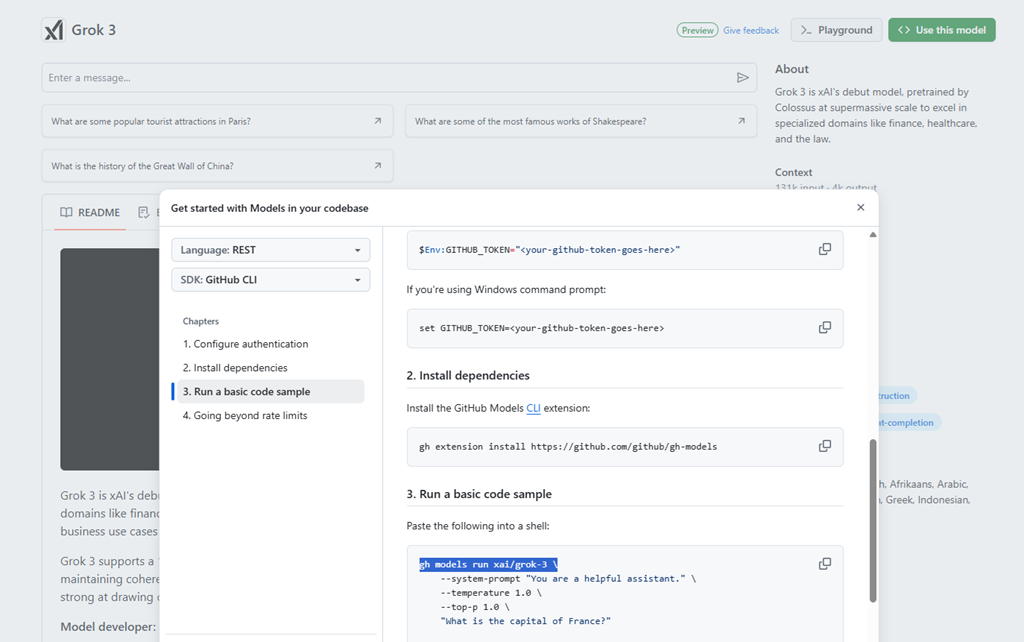Click arrow icon on Shakespeare works prompt

pos(740,121)
